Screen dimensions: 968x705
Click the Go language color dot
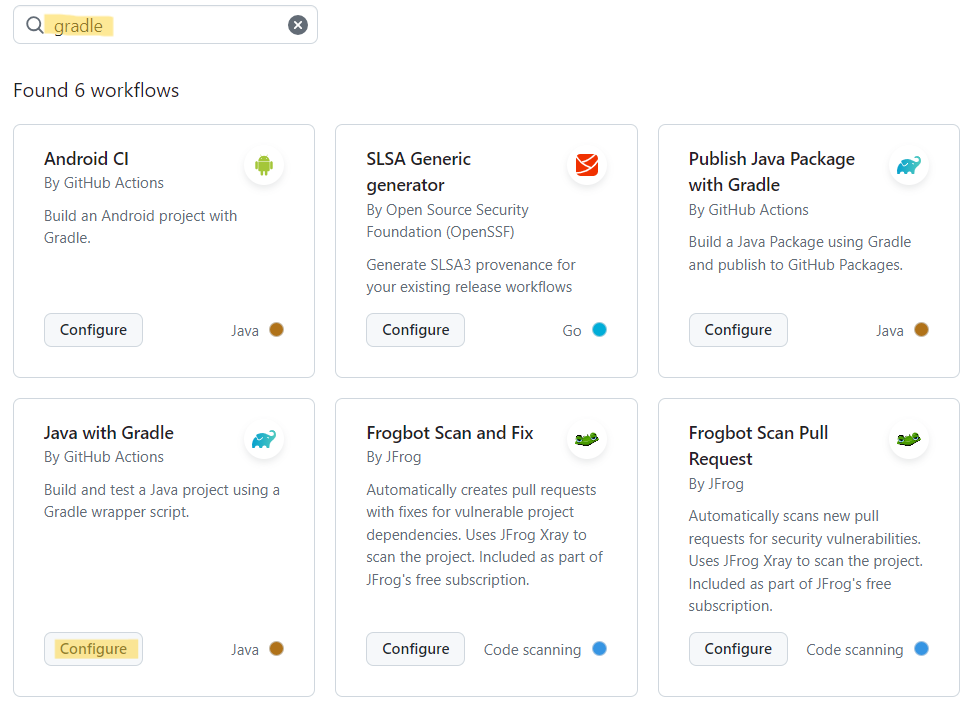pyautogui.click(x=599, y=330)
